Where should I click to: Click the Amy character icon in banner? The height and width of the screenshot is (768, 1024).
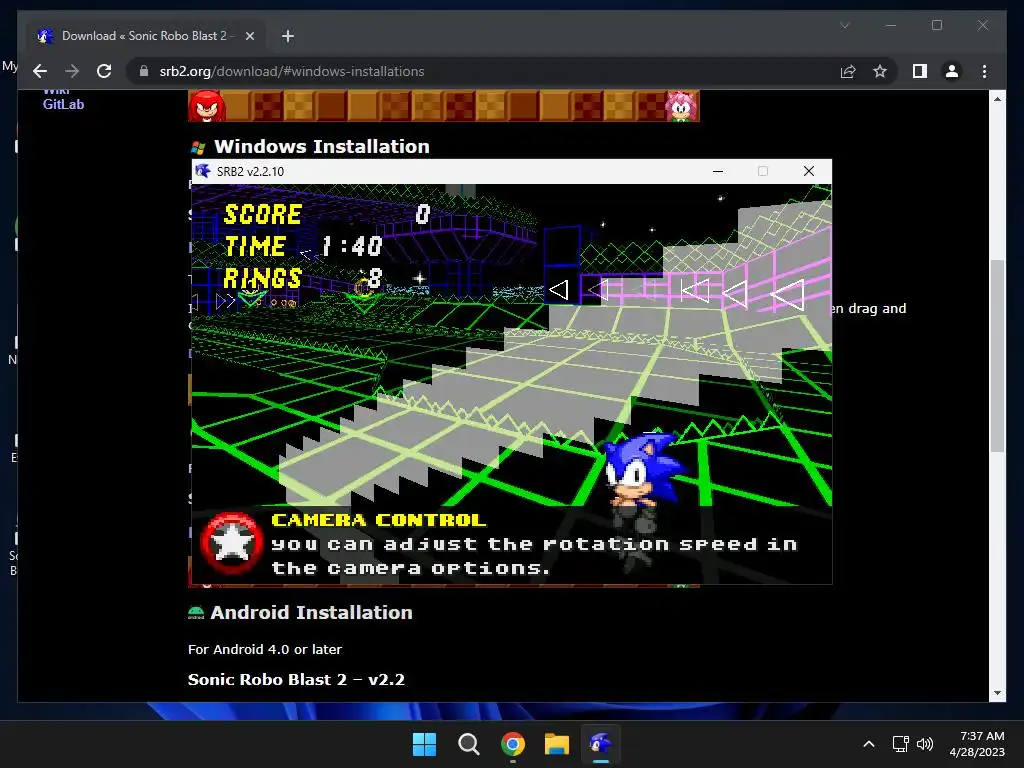coord(681,106)
